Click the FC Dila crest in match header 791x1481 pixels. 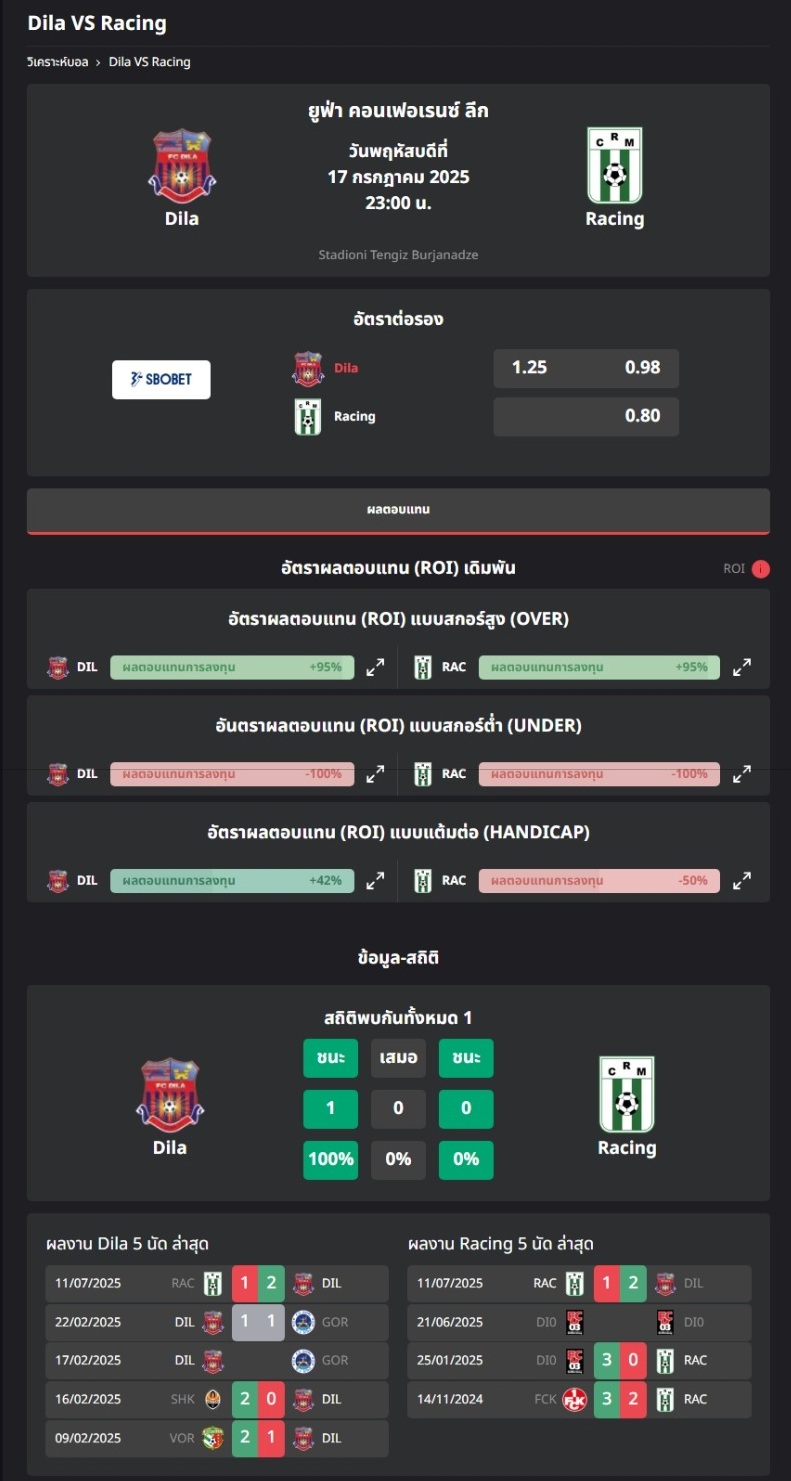click(181, 165)
